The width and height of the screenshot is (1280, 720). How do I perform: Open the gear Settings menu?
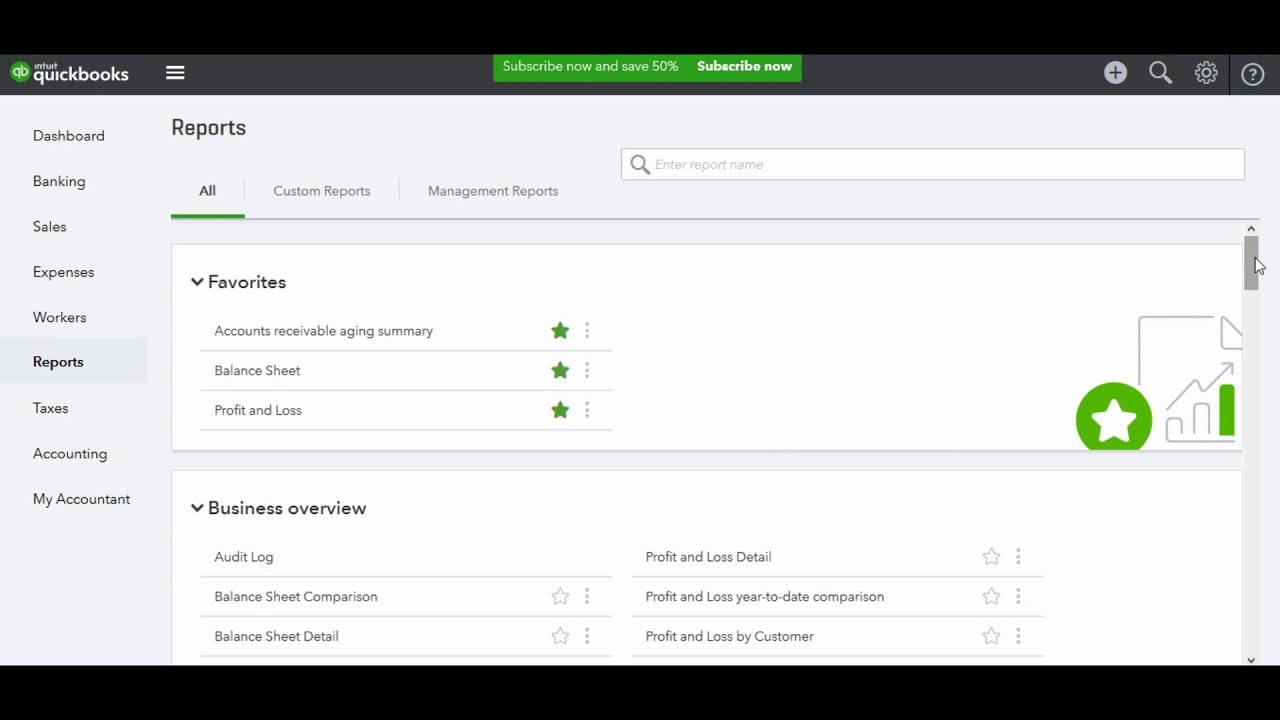[1206, 73]
